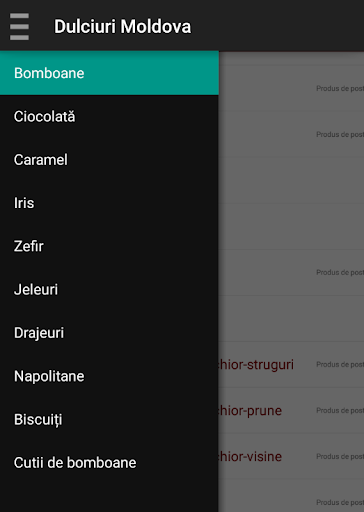Open the product ending in hior-visine
Viewport: 364px width, 512px height.
point(250,457)
